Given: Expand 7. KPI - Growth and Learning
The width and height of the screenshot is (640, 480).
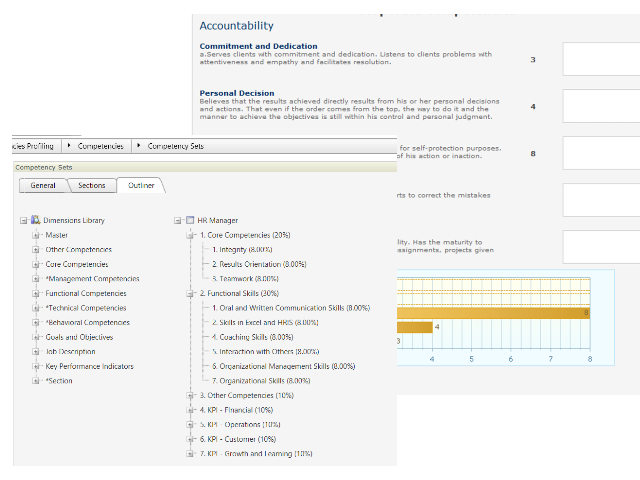Looking at the screenshot, I should tap(190, 454).
